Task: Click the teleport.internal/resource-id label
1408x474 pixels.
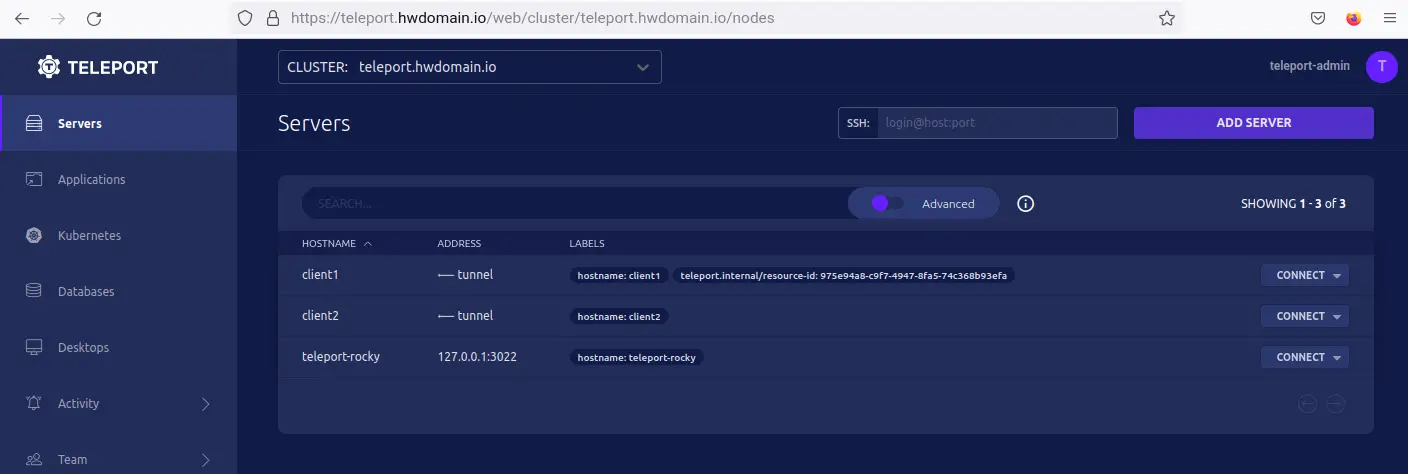Action: pyautogui.click(x=843, y=276)
